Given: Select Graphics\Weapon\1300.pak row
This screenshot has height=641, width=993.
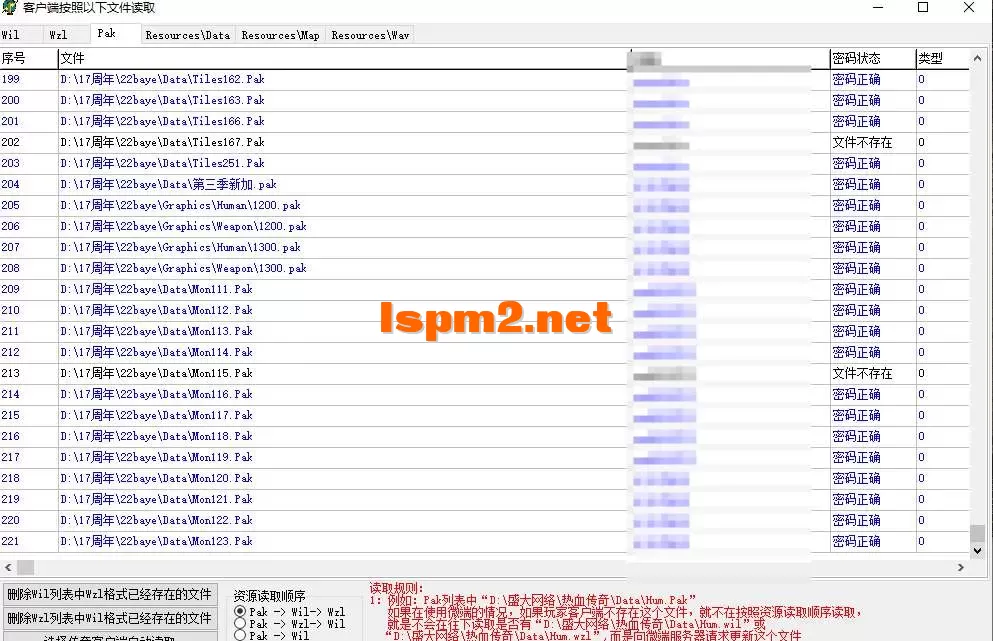Looking at the screenshot, I should (184, 268).
